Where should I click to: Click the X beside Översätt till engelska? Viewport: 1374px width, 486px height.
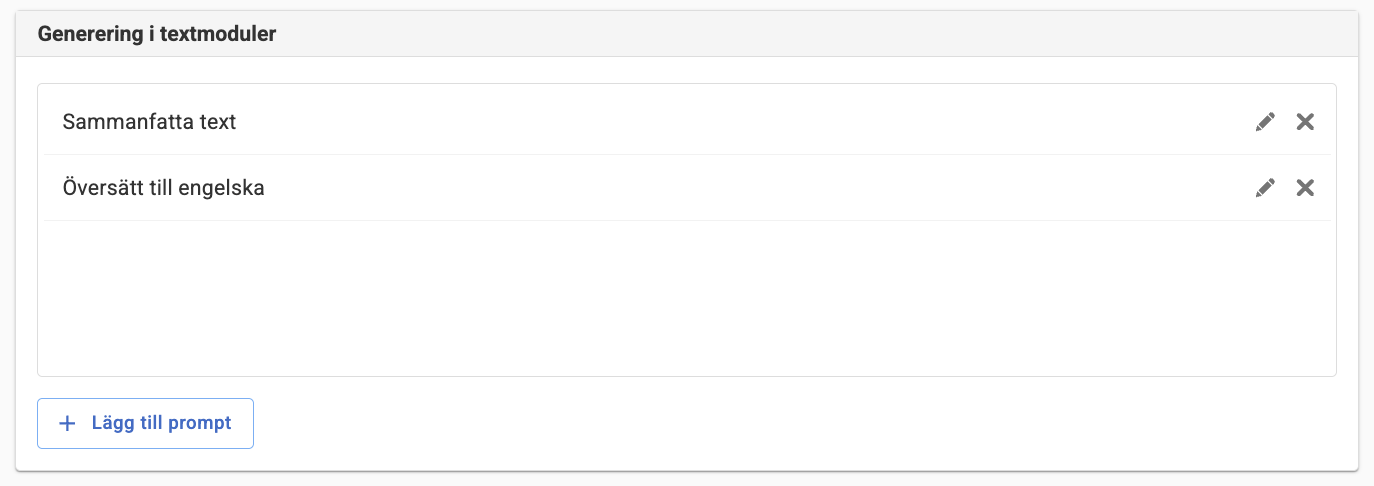point(1305,188)
